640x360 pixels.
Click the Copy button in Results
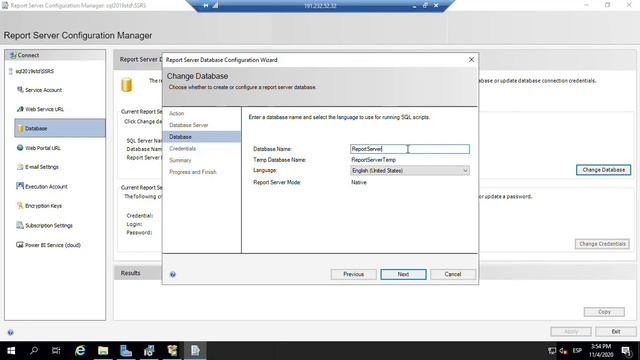point(604,312)
